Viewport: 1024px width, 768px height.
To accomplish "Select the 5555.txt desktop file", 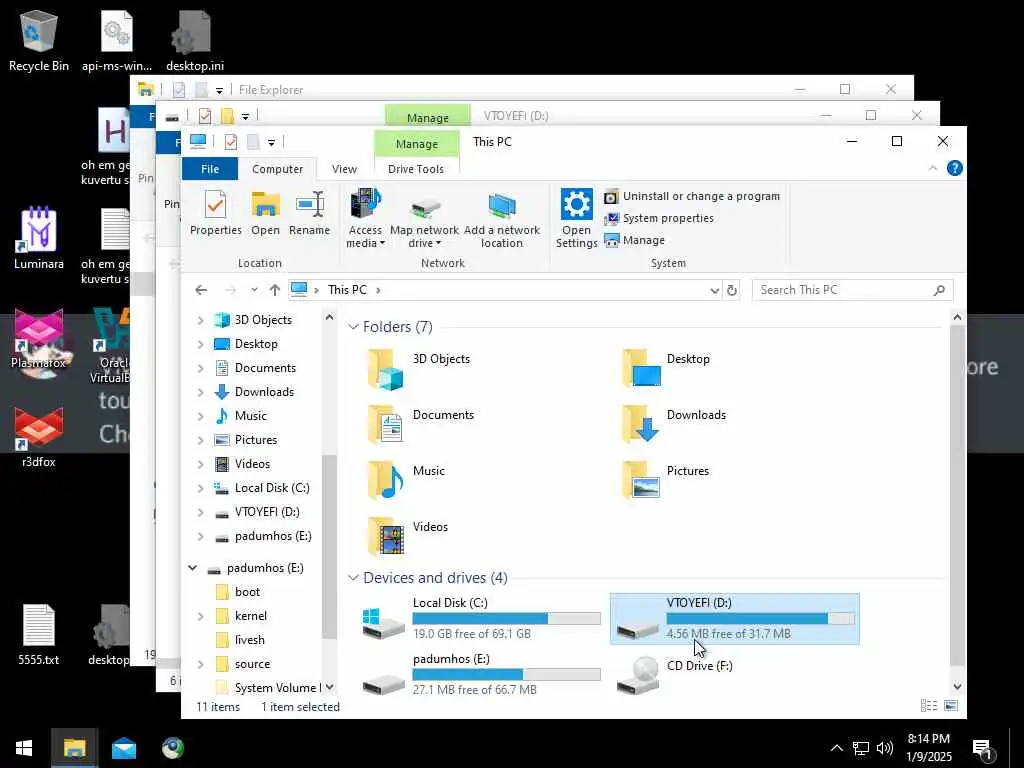I will click(x=39, y=635).
